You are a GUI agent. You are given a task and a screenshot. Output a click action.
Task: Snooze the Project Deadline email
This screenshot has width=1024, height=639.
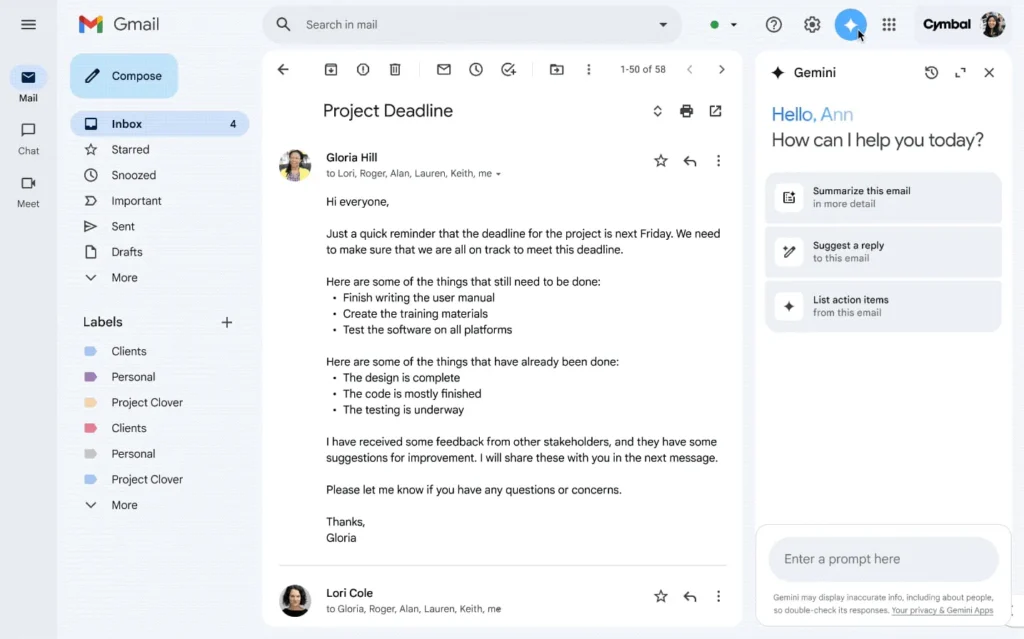click(475, 69)
